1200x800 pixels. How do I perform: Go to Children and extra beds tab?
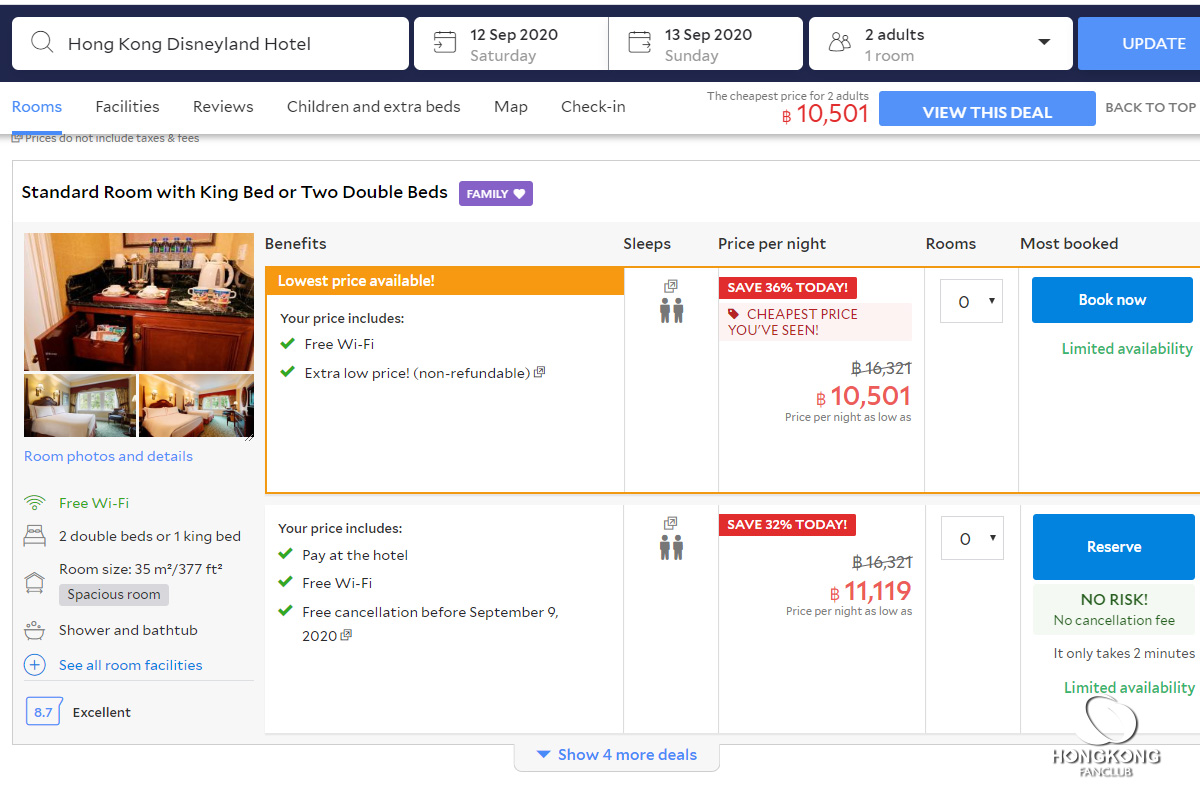(374, 107)
